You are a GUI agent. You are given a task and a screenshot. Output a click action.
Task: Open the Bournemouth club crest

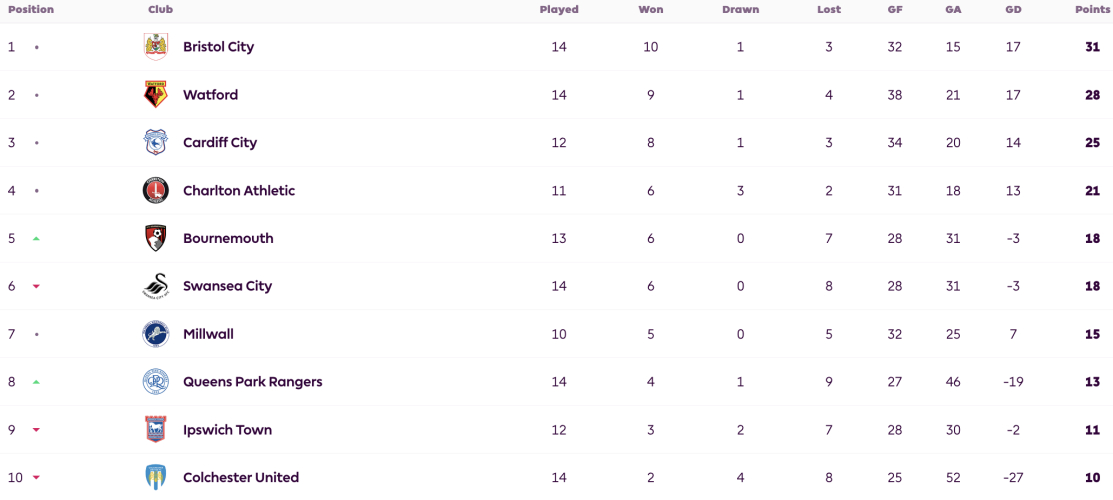click(x=155, y=238)
